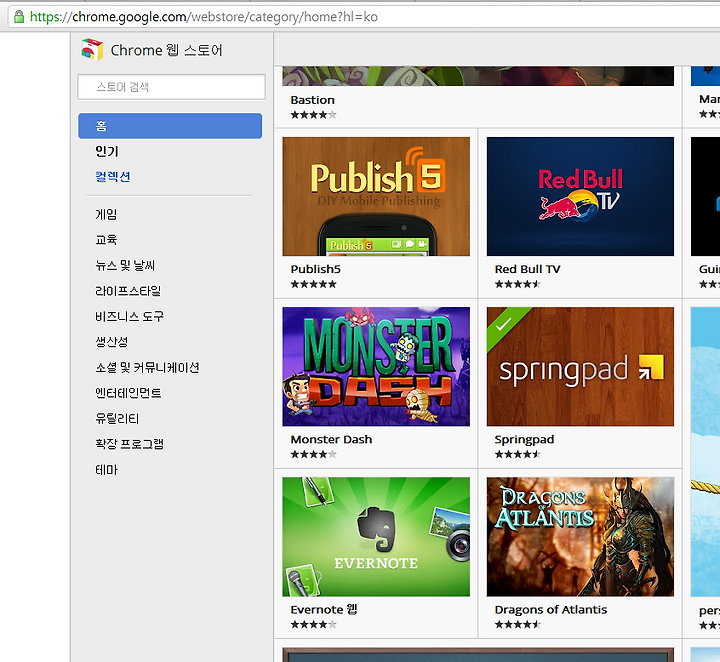Click the Chrome Web Store logo icon

(92, 50)
